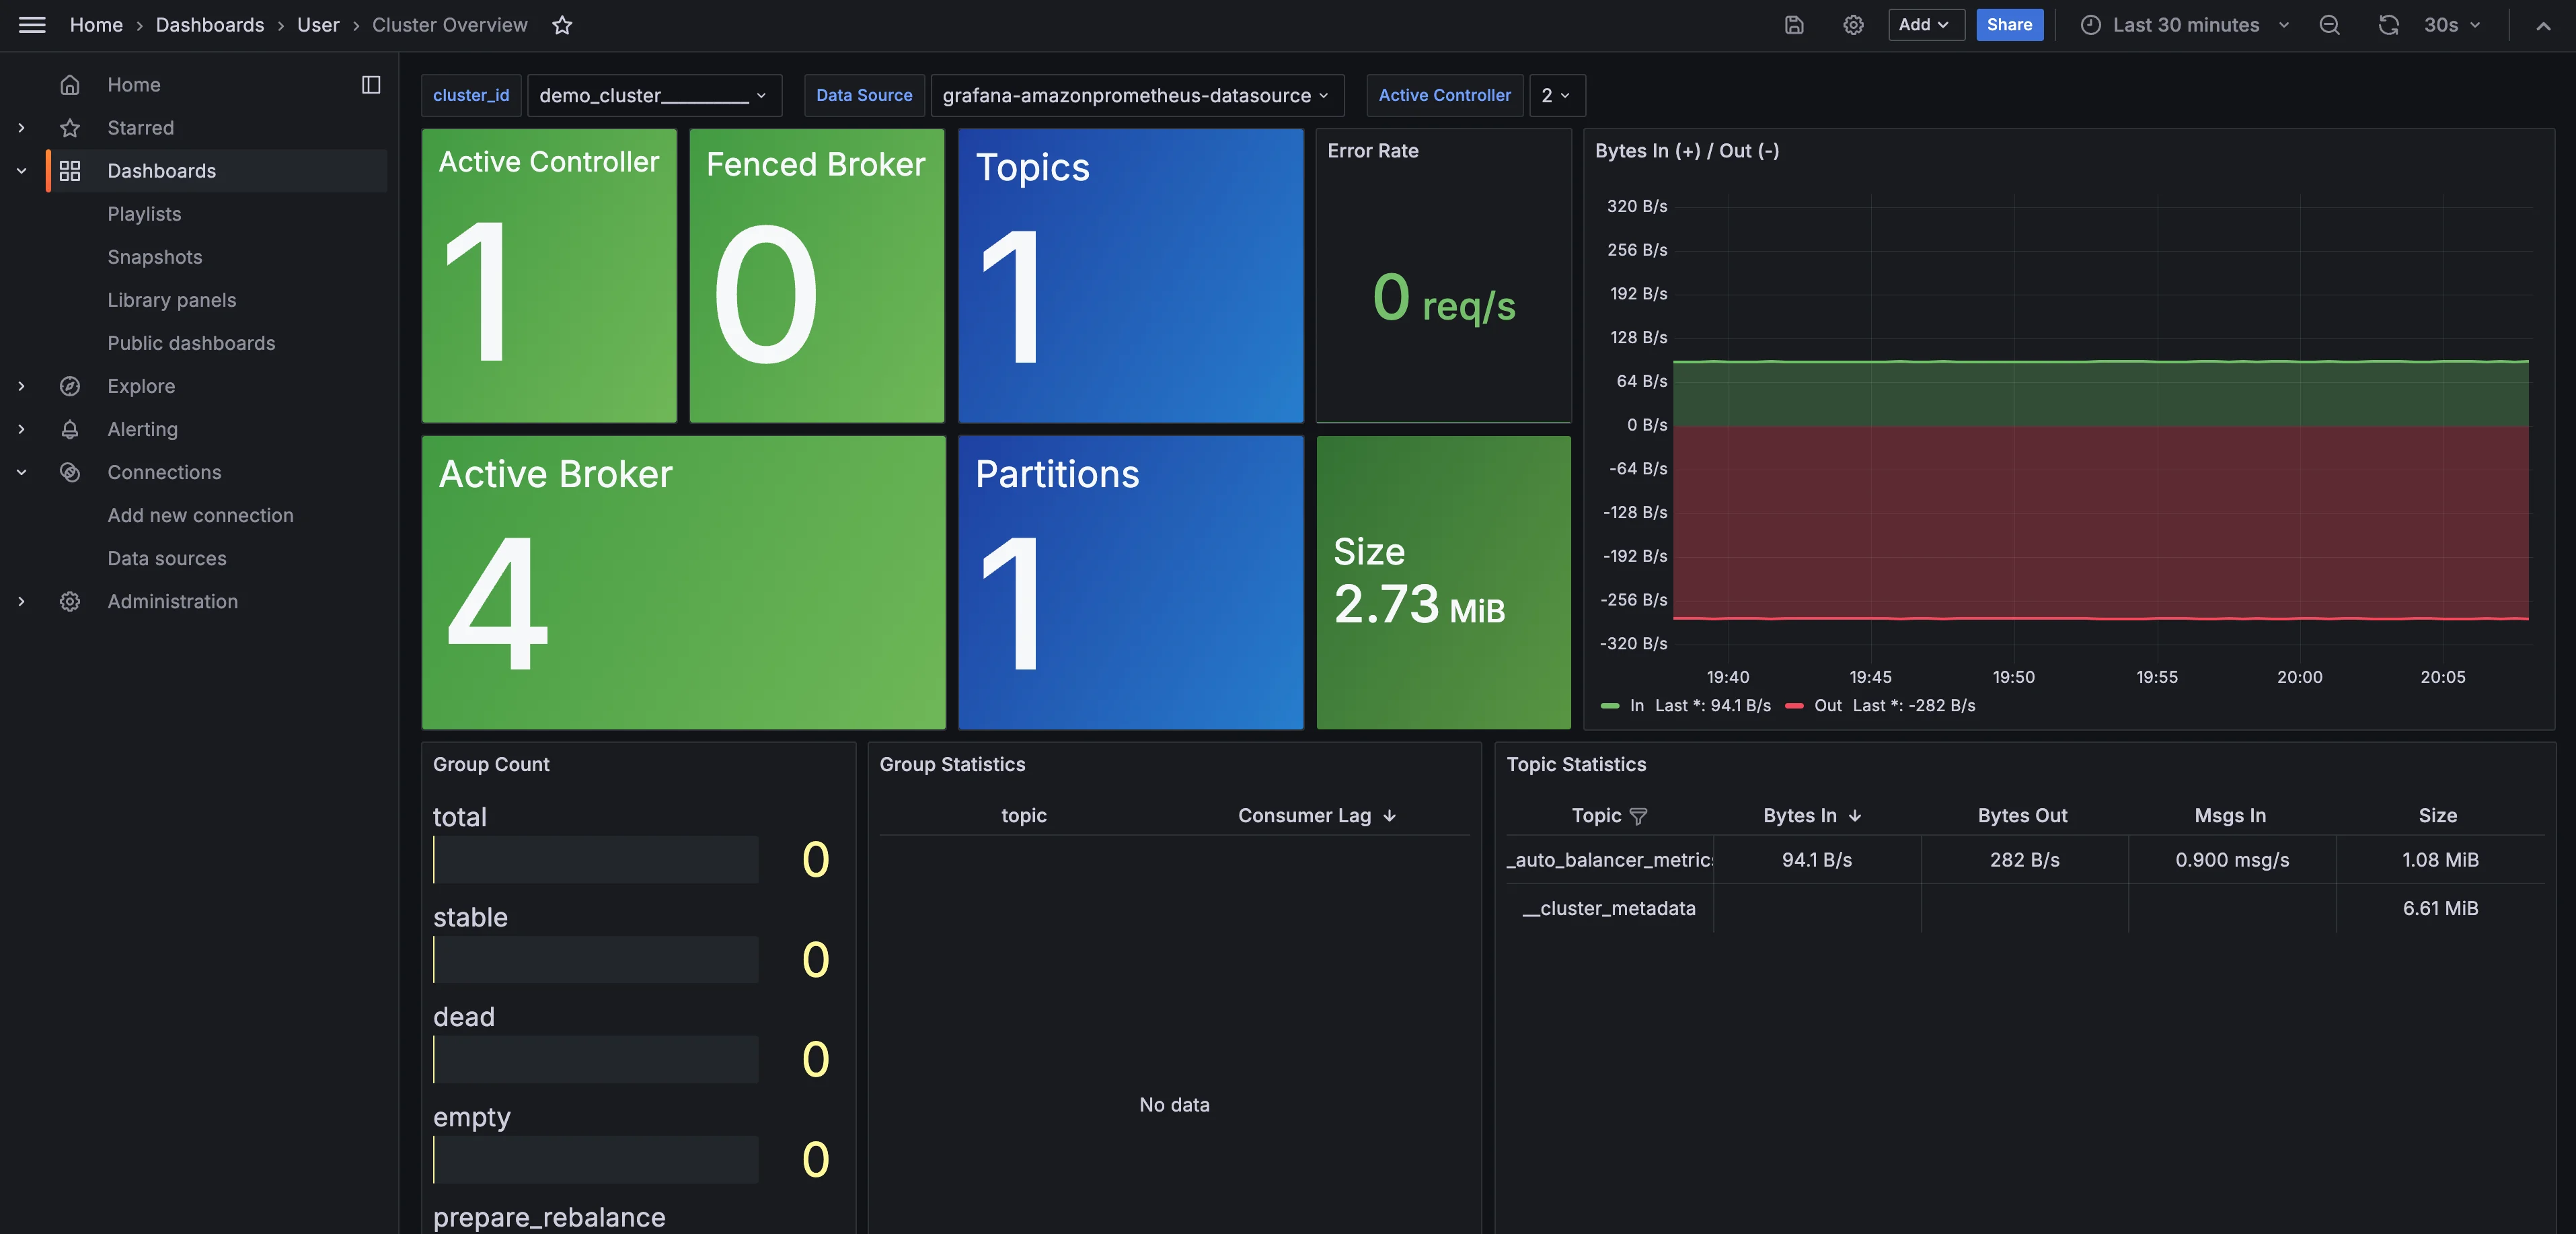Collapse the top toolbar chevron
The width and height of the screenshot is (2576, 1234).
pos(2543,25)
